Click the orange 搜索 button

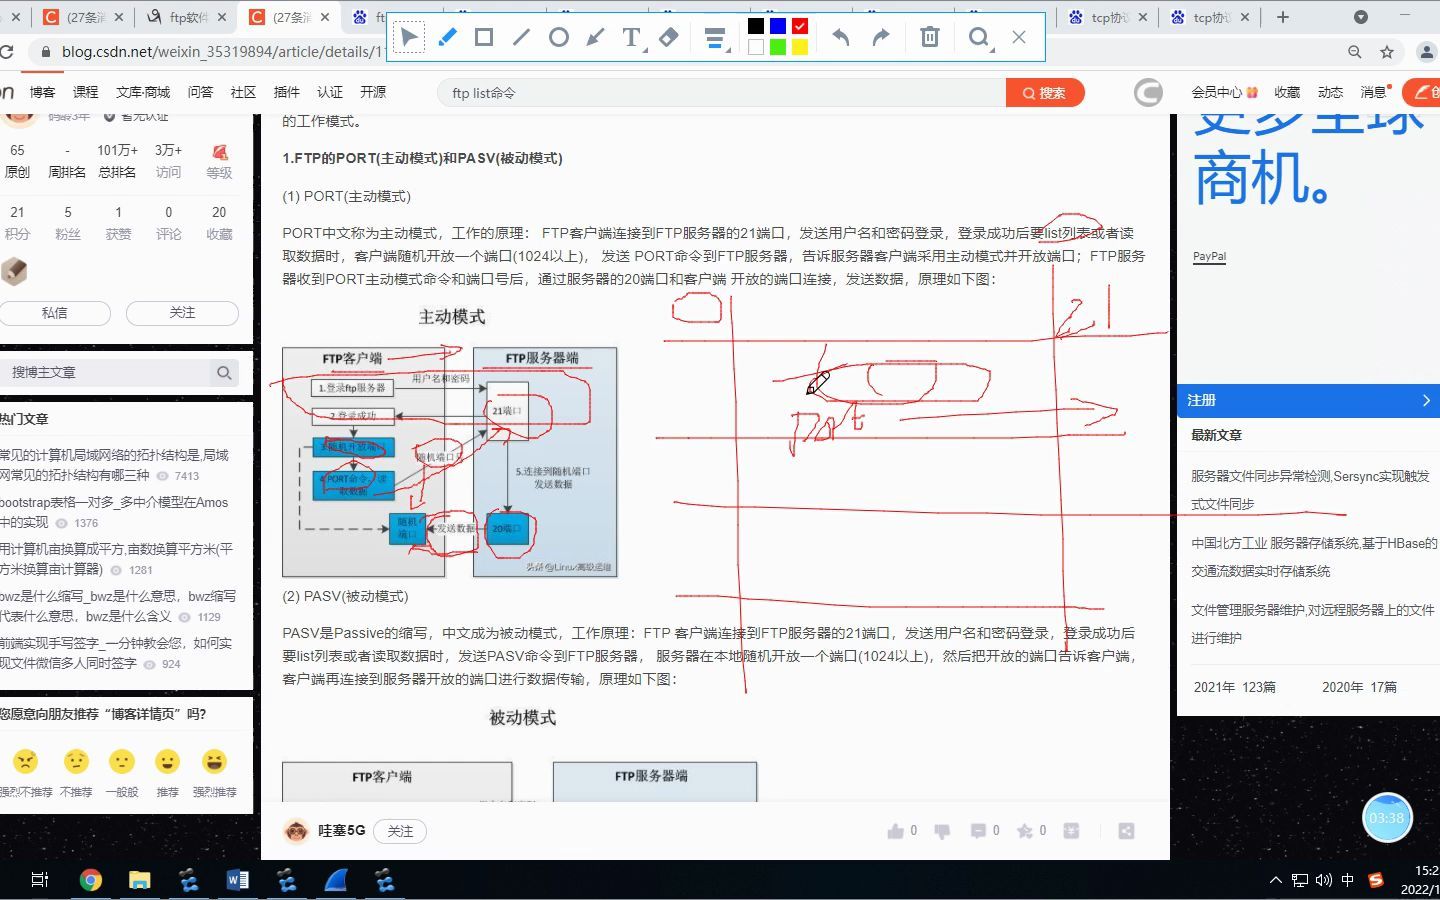pyautogui.click(x=1045, y=93)
